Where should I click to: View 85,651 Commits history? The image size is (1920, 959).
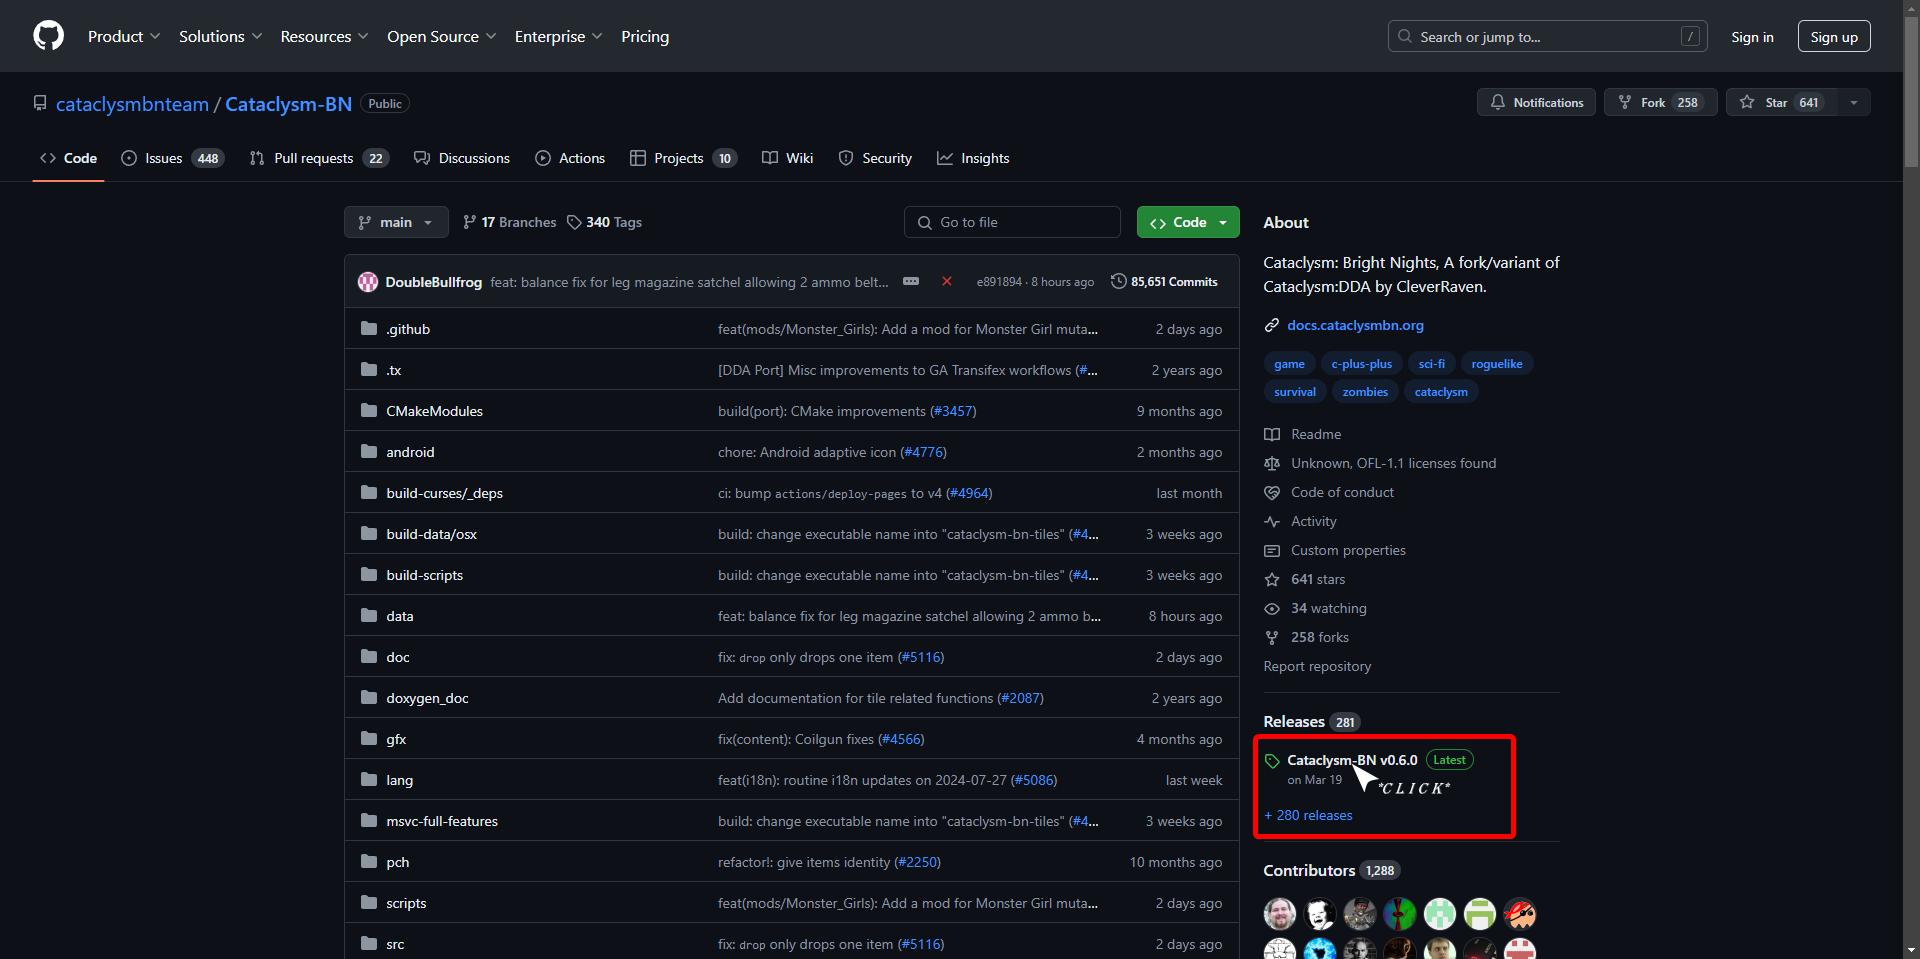(x=1164, y=282)
